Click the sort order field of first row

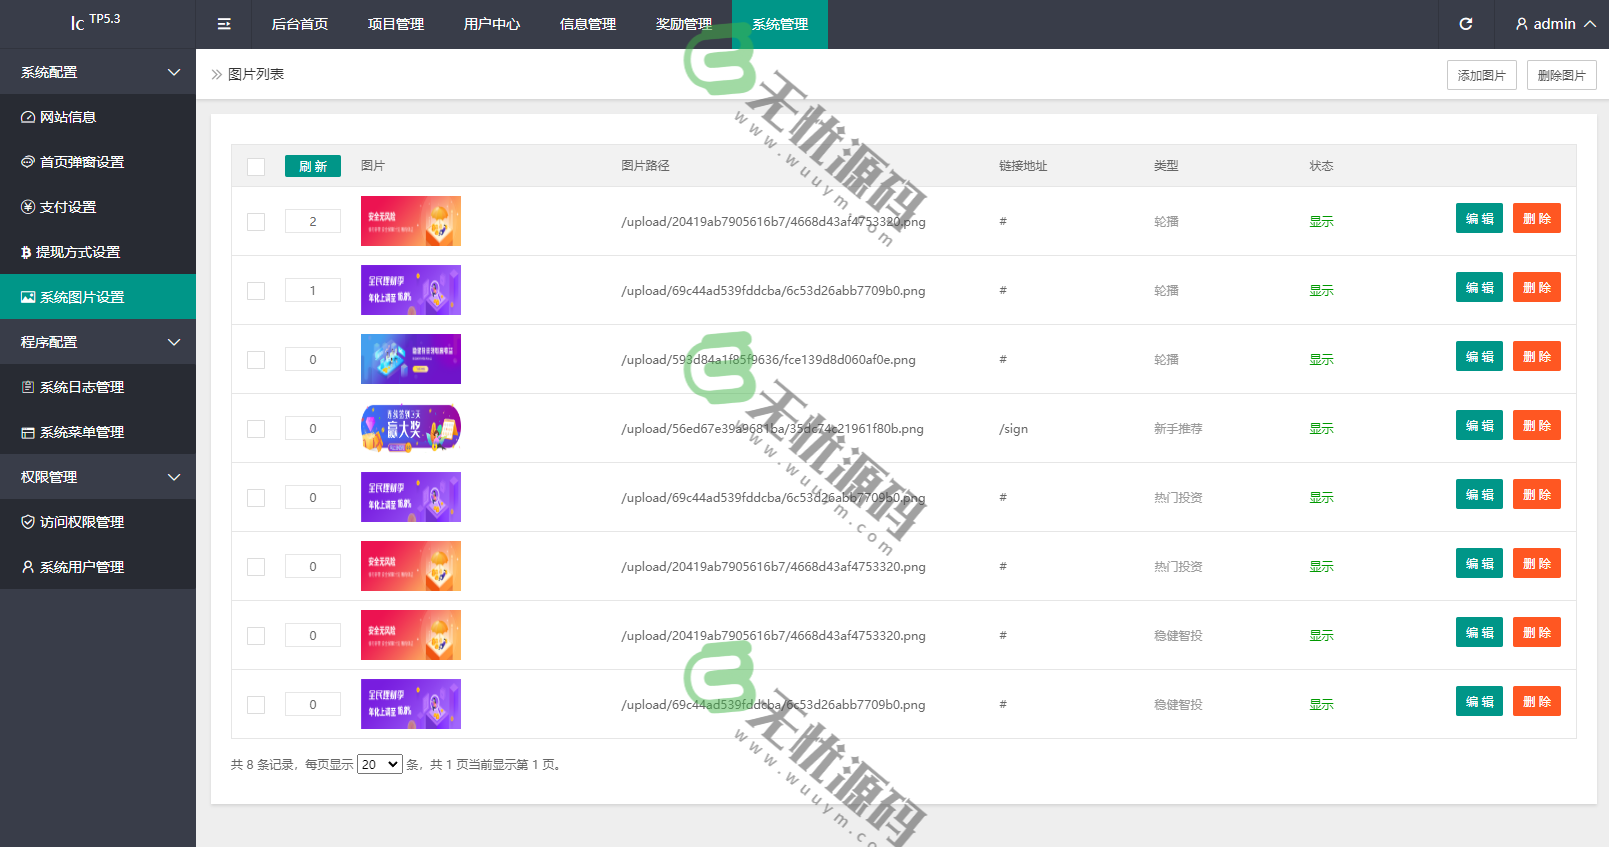tap(312, 221)
